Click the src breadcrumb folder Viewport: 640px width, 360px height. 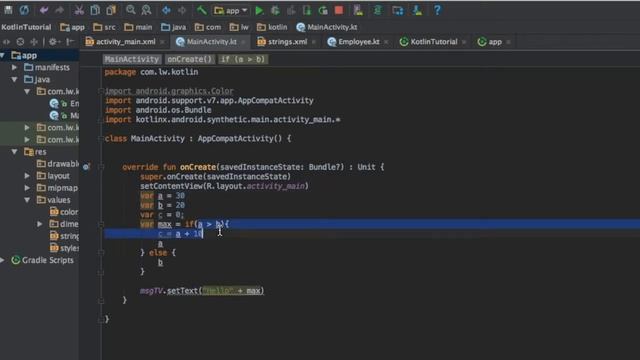(x=104, y=27)
